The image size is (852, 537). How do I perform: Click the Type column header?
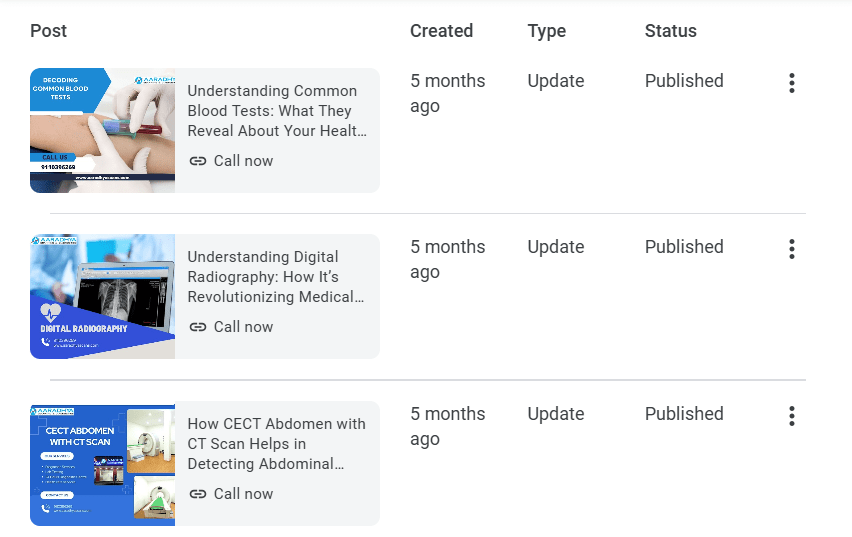[x=546, y=31]
